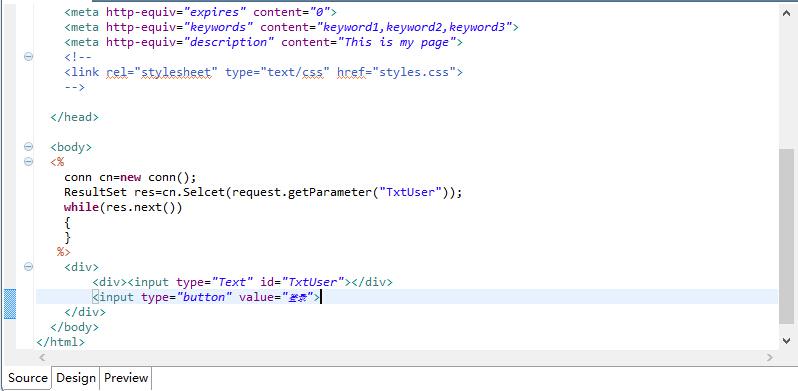Collapse the JSP scriptlet <% fold marker

(28, 162)
